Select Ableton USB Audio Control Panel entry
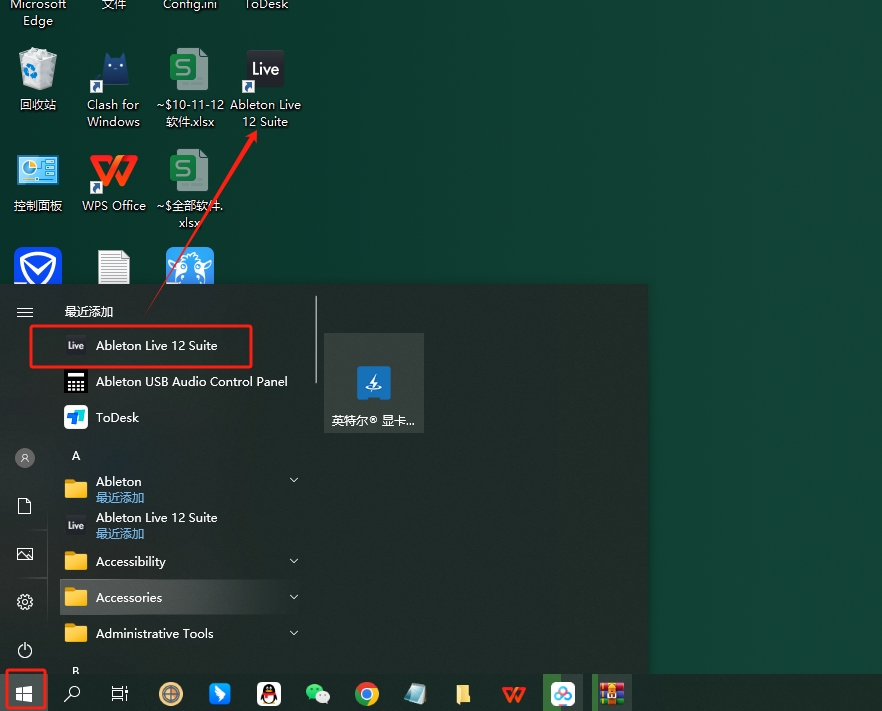The width and height of the screenshot is (882, 711). click(x=191, y=381)
